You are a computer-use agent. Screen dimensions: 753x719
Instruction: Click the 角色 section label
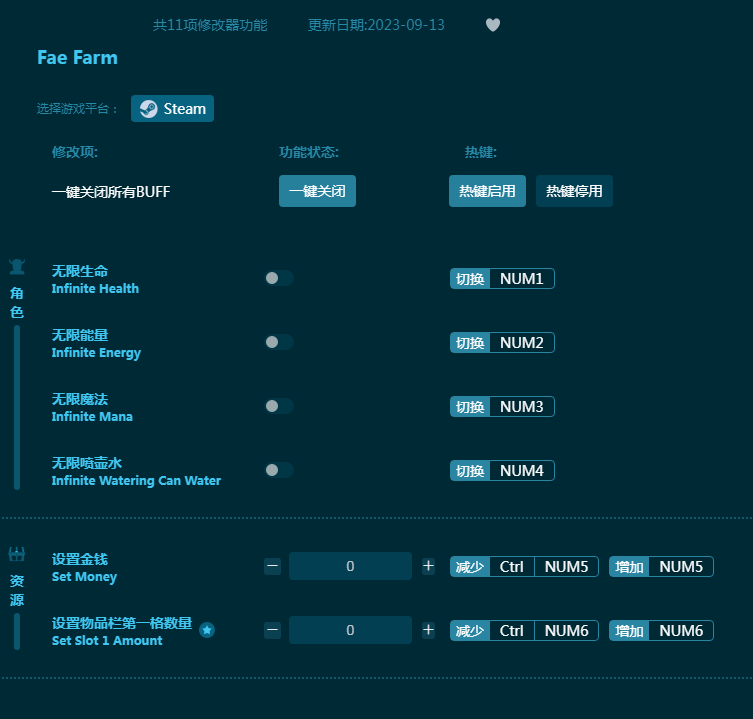pos(17,303)
